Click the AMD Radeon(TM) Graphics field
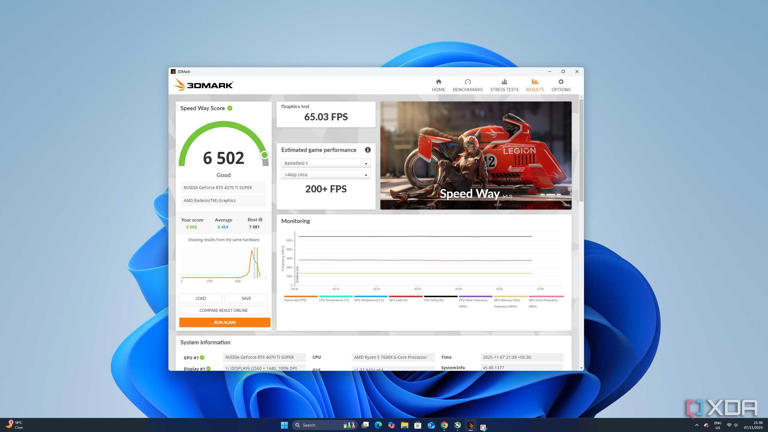This screenshot has width=768, height=432. point(223,200)
